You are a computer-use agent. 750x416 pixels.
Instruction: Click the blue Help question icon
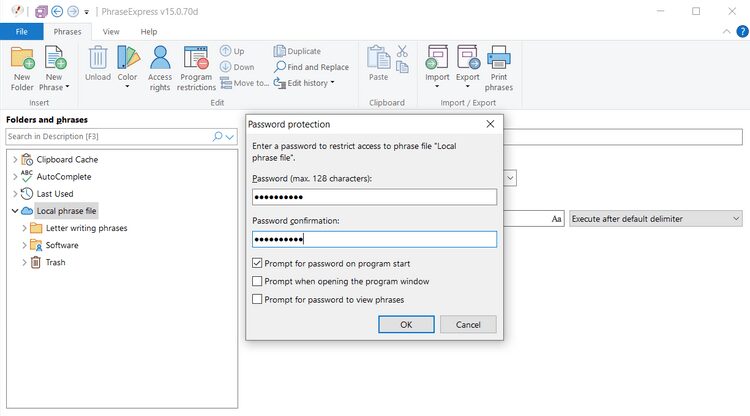[x=742, y=32]
